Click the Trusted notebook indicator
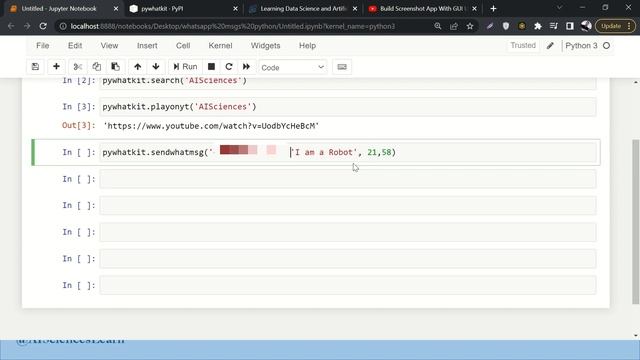Screen dimensions: 640x360 click(x=523, y=46)
